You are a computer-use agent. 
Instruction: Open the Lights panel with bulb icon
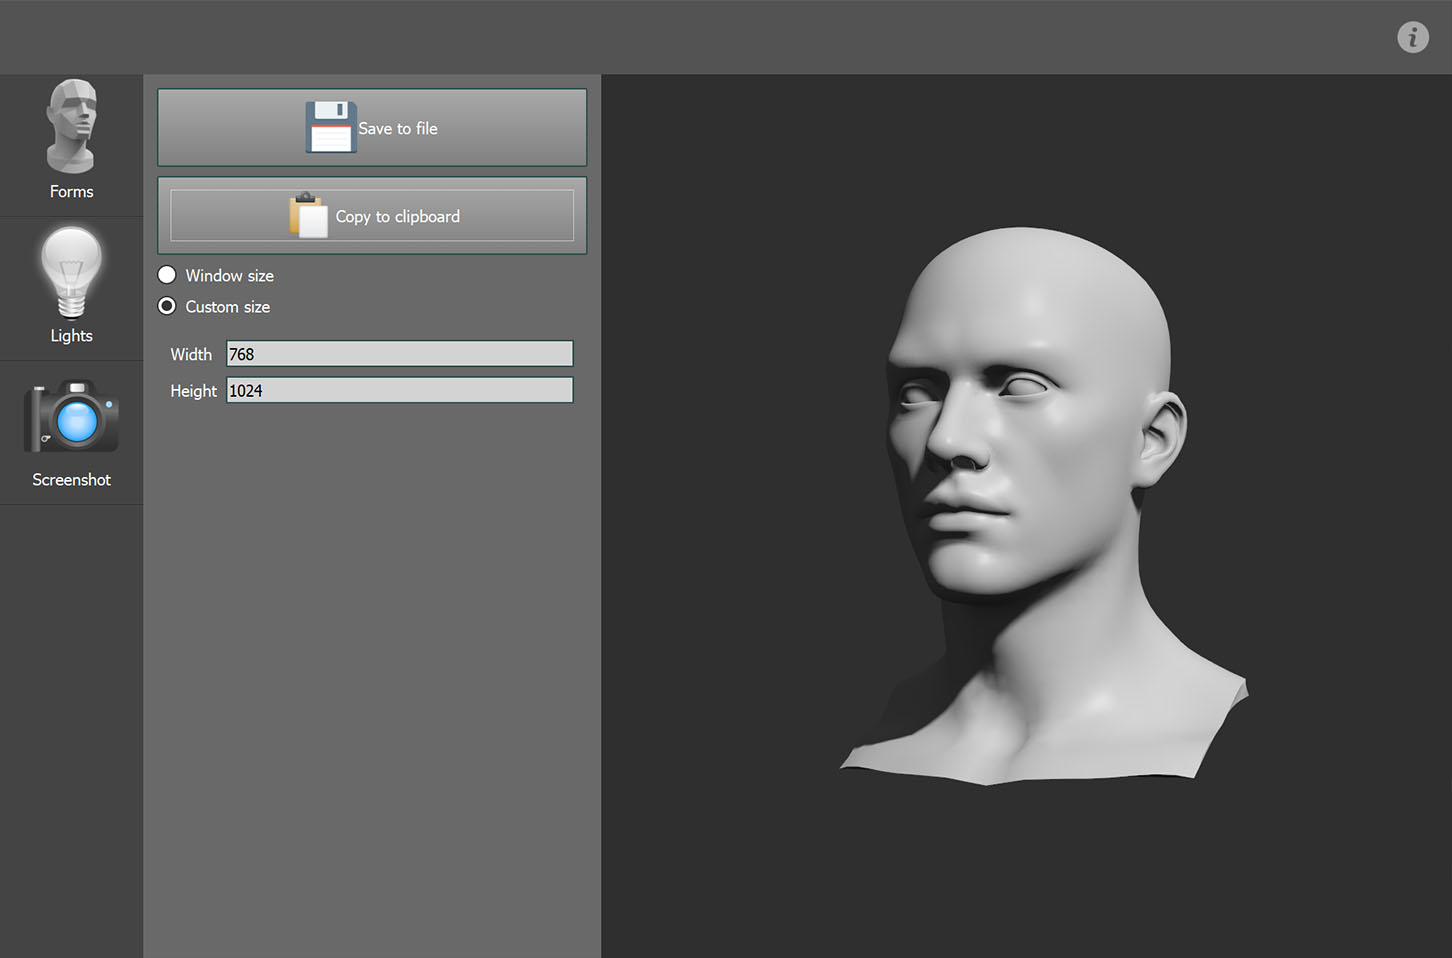tap(71, 289)
